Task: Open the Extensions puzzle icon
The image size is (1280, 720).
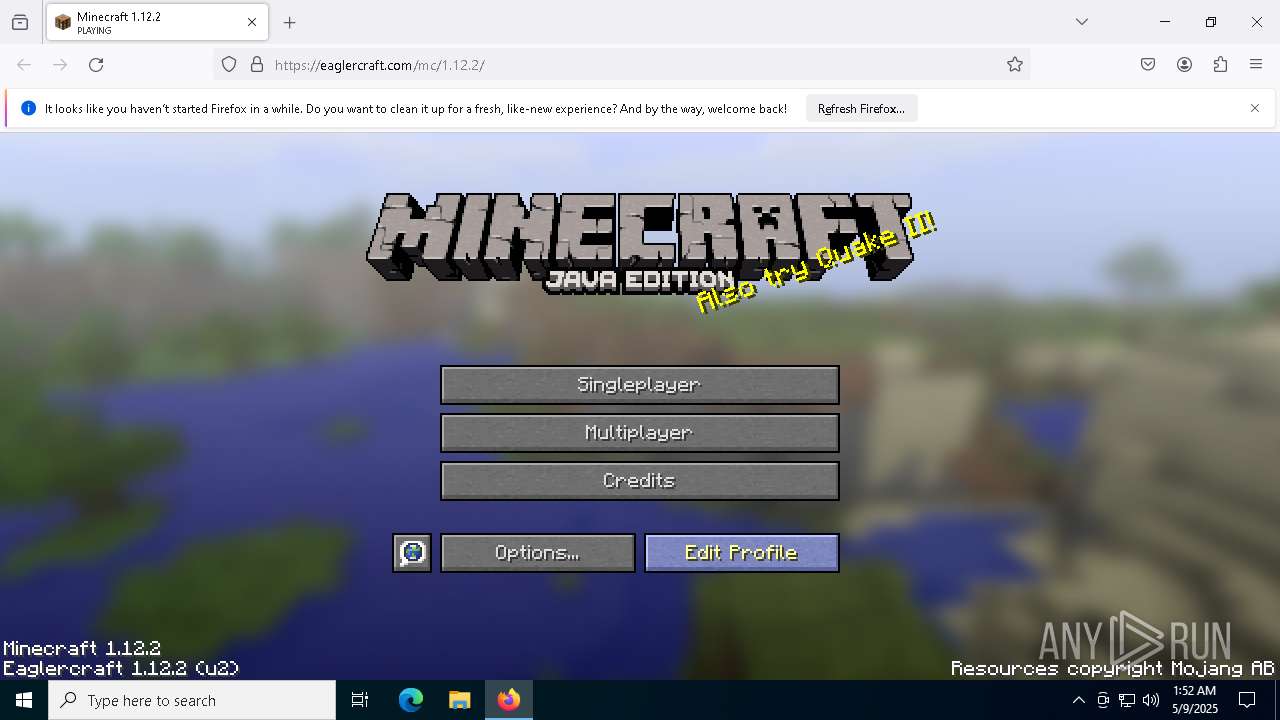Action: click(x=1220, y=65)
